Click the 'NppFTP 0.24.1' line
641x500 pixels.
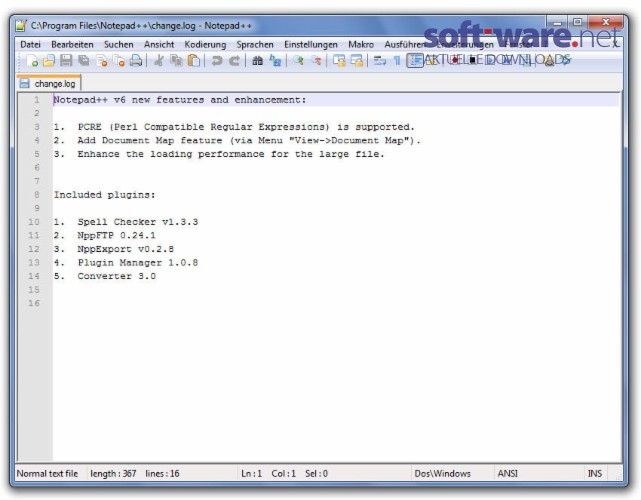pos(117,235)
